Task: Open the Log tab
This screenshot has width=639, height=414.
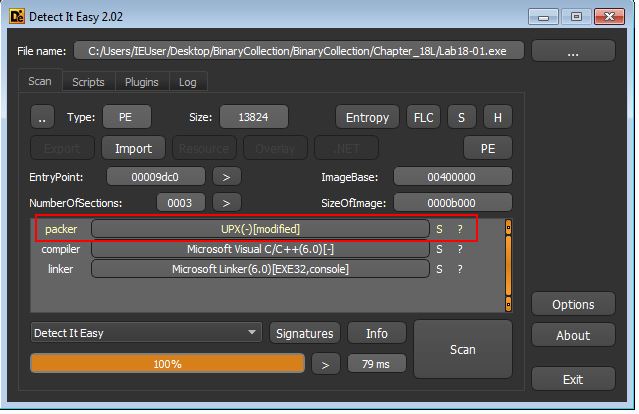Action: [187, 82]
